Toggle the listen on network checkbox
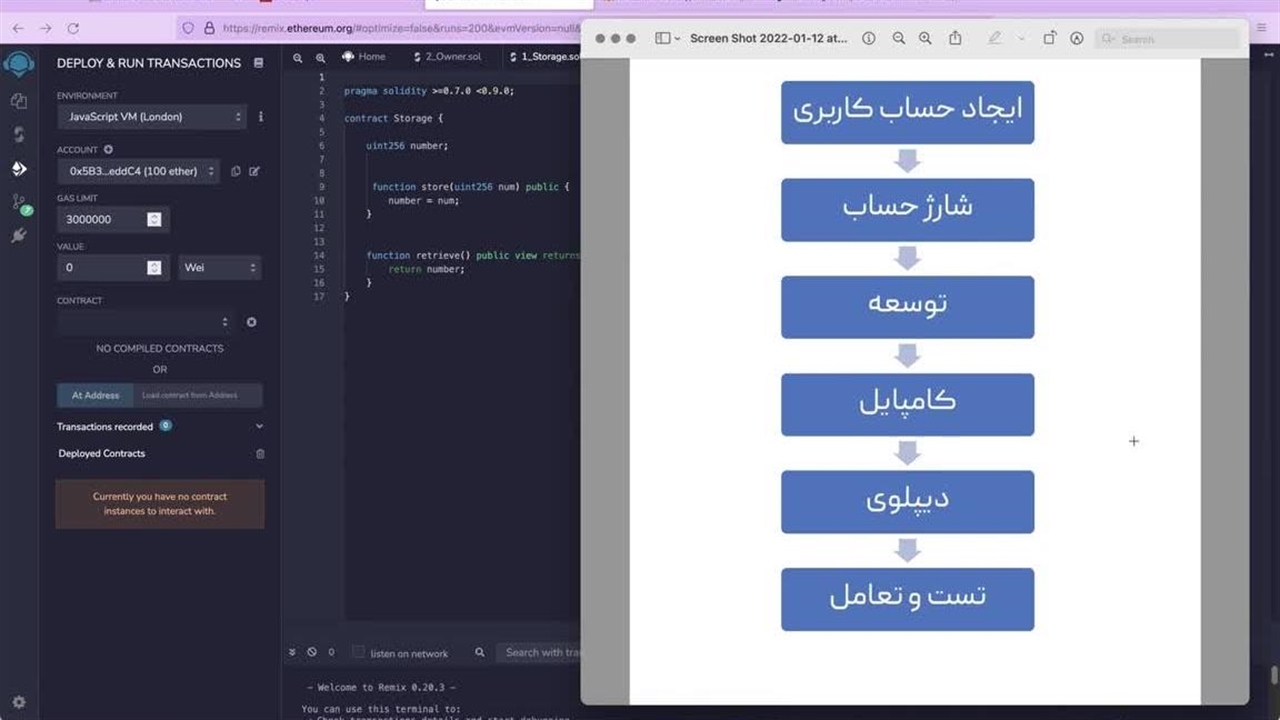This screenshot has width=1280, height=720. pyautogui.click(x=358, y=652)
